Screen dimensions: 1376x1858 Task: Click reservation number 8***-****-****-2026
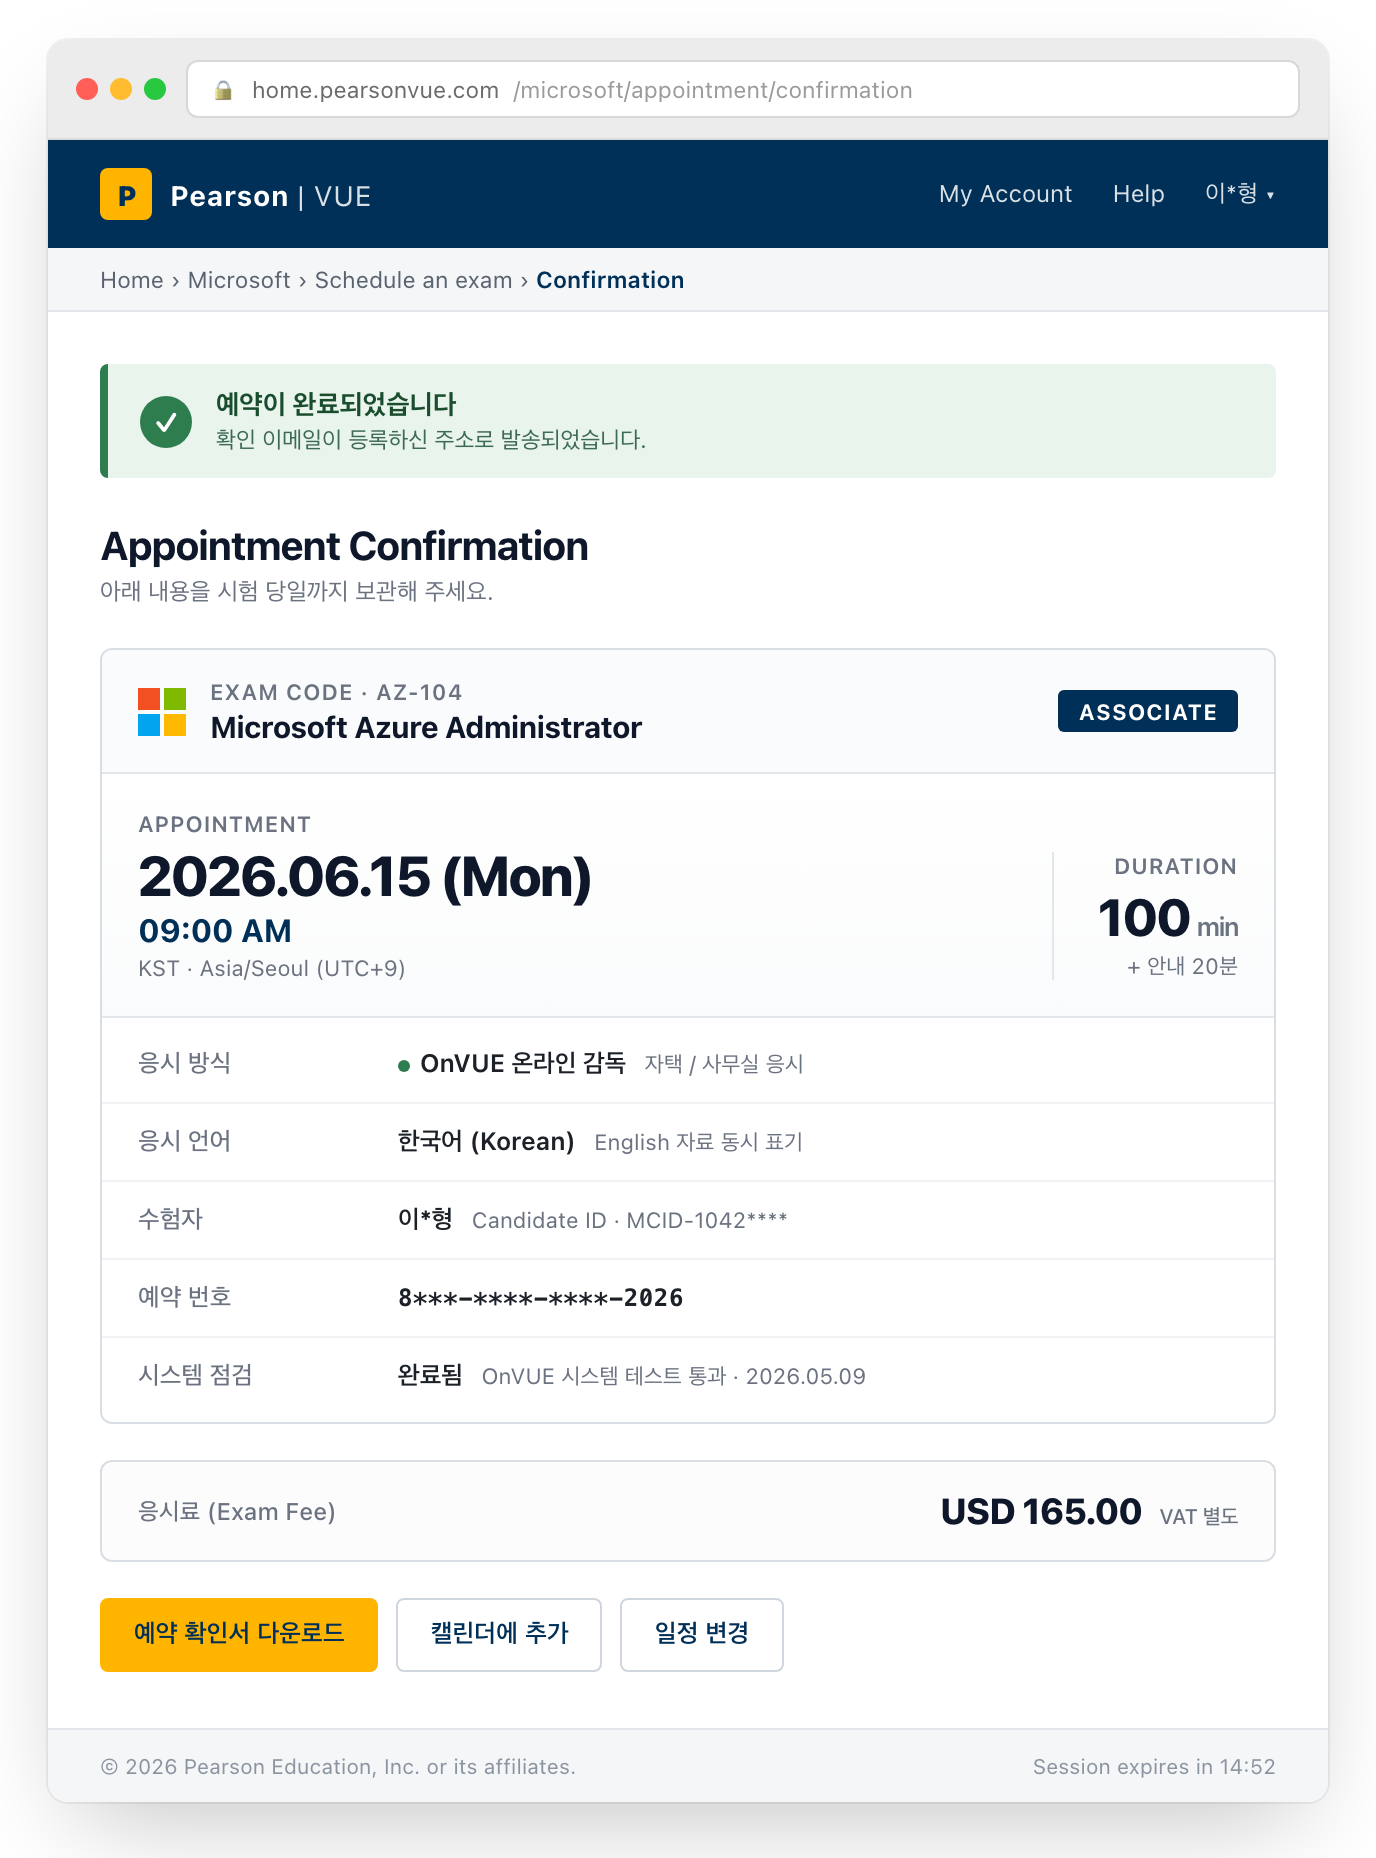(541, 1297)
